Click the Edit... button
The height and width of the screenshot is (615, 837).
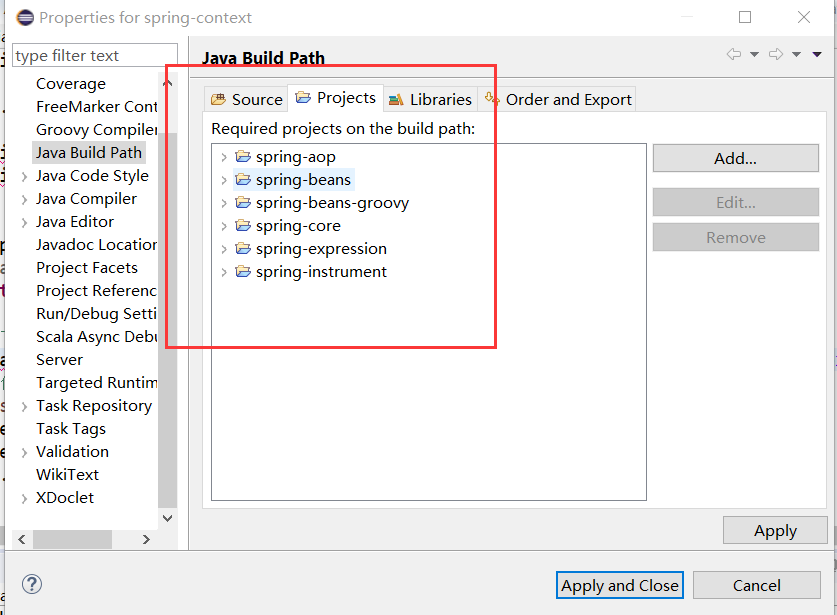[736, 202]
